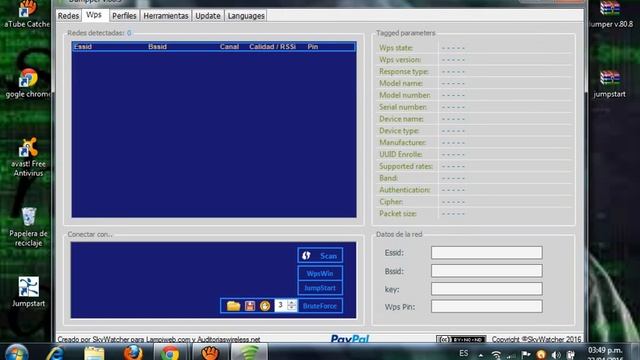Viewport: 640px width, 360px height.
Task: Open Internet Explorer from the taskbar
Action: tap(55, 353)
